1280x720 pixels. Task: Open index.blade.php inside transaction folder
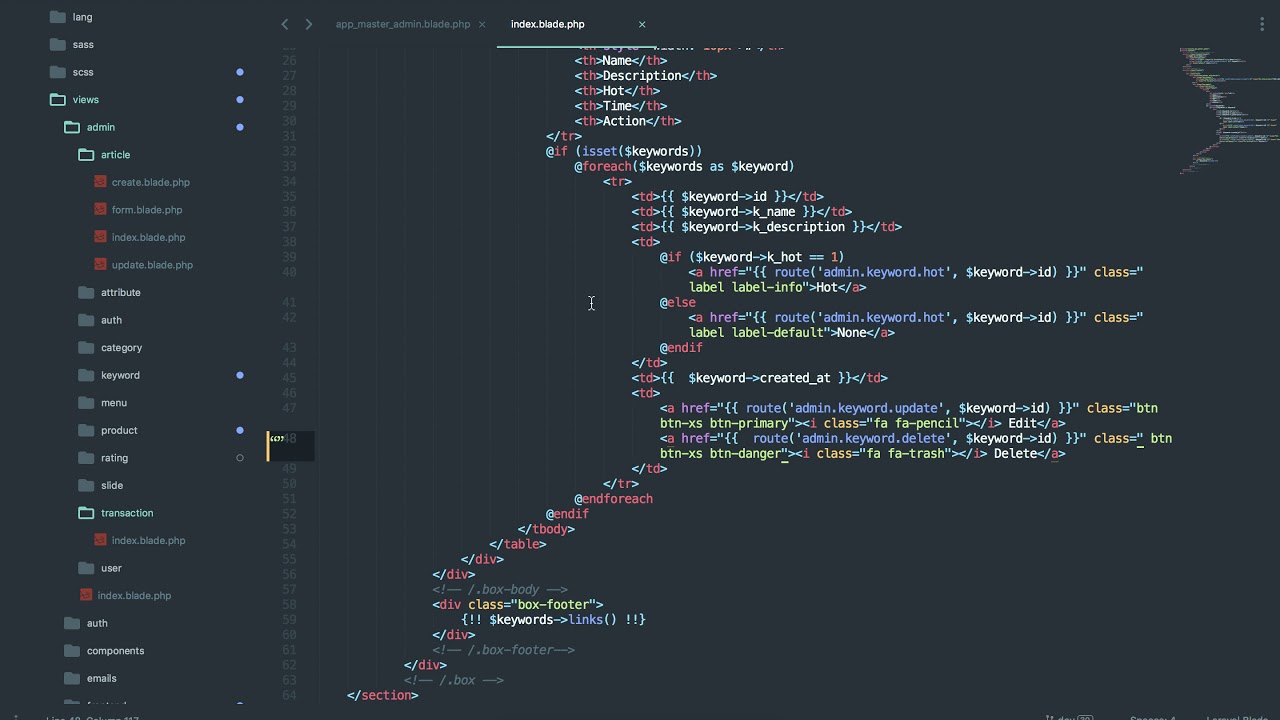point(148,541)
